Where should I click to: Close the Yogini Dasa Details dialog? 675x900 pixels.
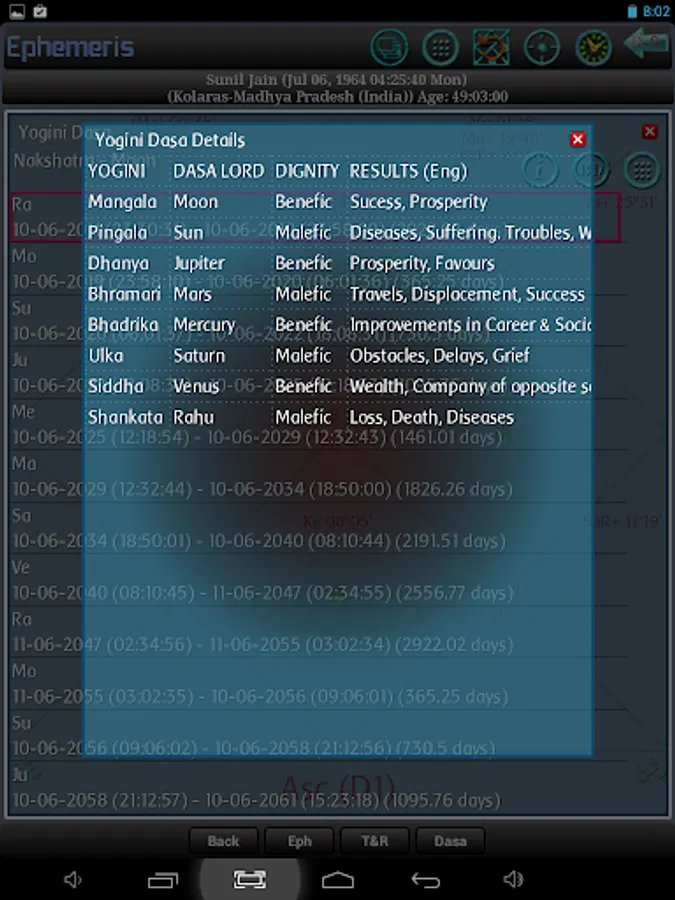pos(577,139)
